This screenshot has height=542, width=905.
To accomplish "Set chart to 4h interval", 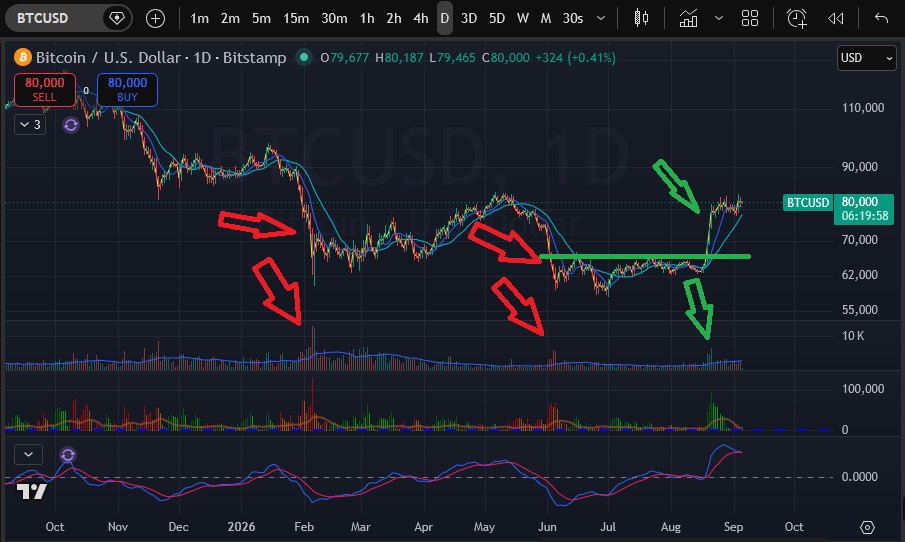I will pyautogui.click(x=421, y=18).
